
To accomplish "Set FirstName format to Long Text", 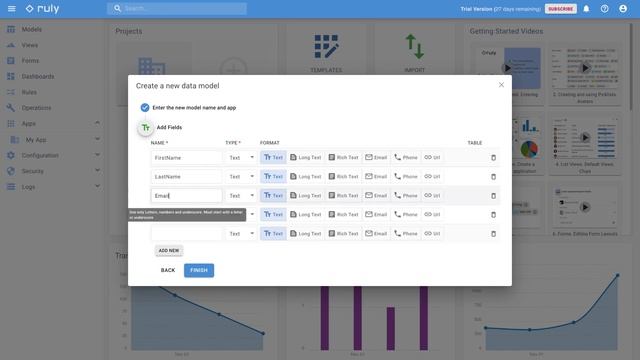I will point(306,158).
